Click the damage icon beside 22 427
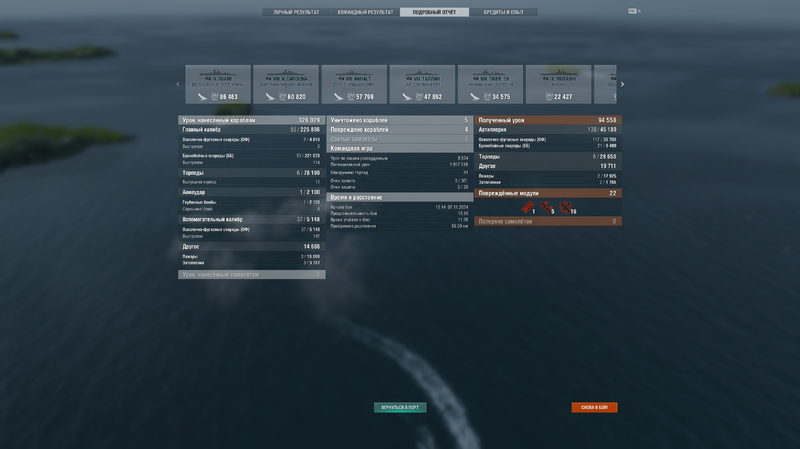This screenshot has width=800, height=449. point(549,96)
